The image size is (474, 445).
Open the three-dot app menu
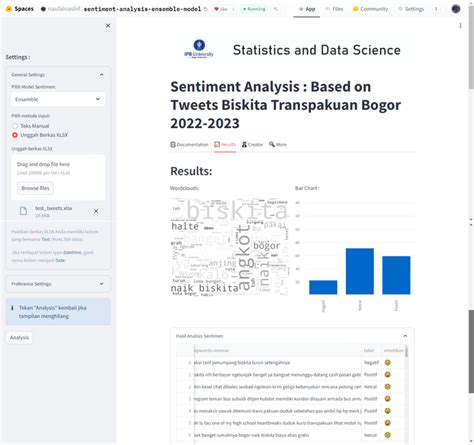[460, 26]
